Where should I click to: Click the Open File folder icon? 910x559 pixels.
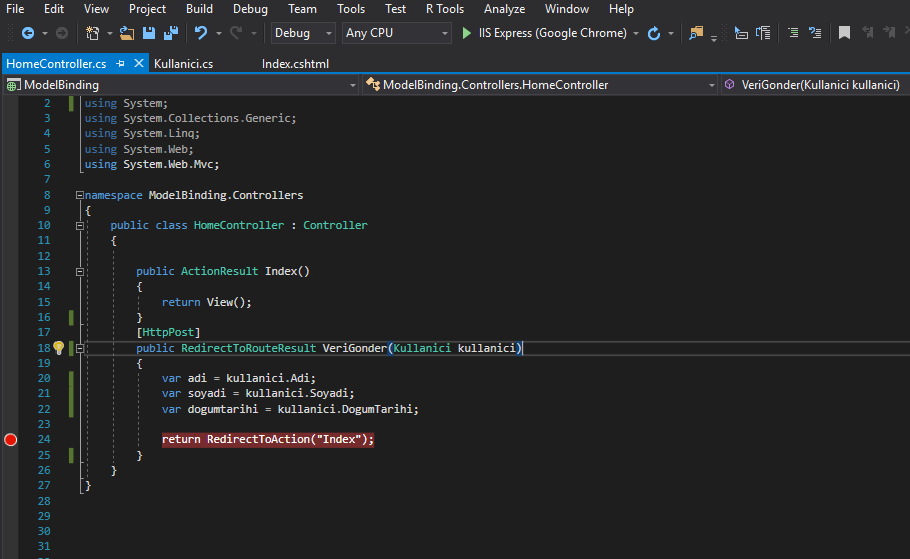pos(127,33)
